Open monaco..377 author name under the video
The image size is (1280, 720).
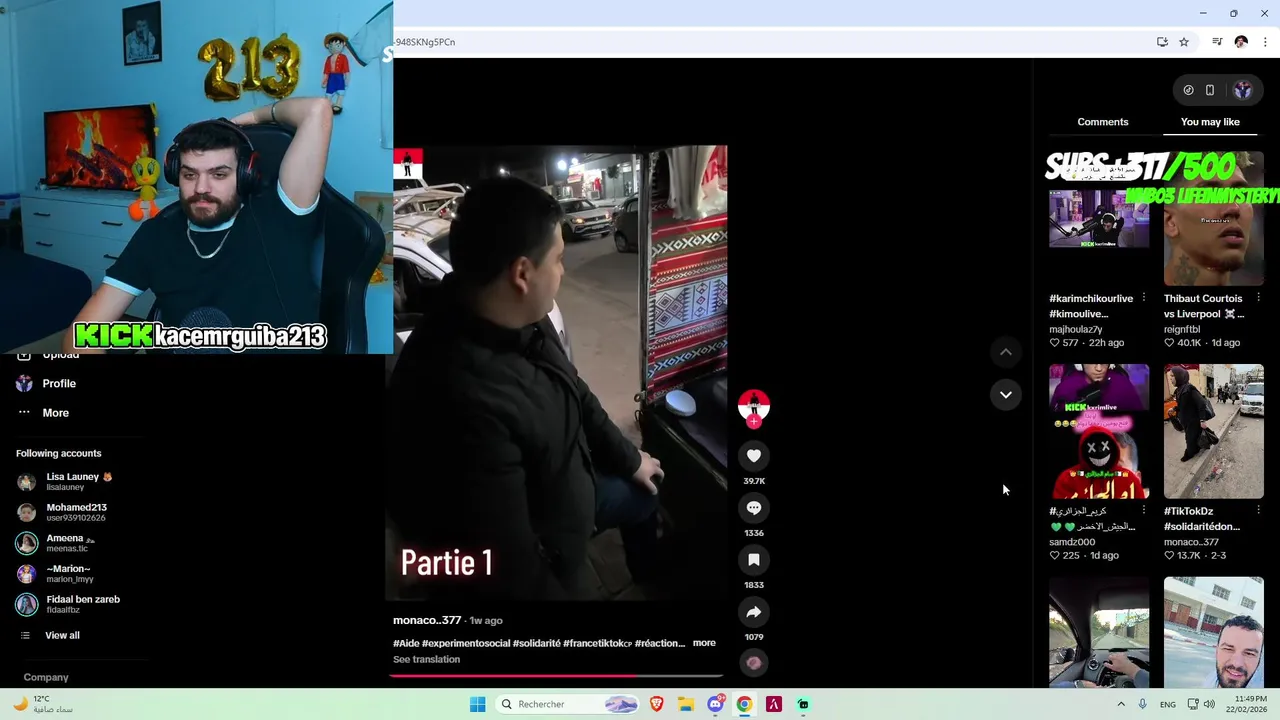427,620
